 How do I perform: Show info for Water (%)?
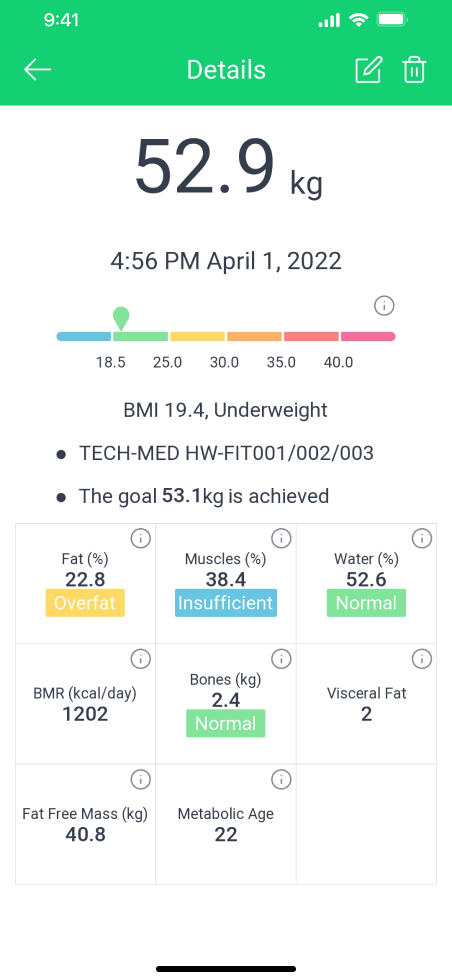tap(422, 538)
